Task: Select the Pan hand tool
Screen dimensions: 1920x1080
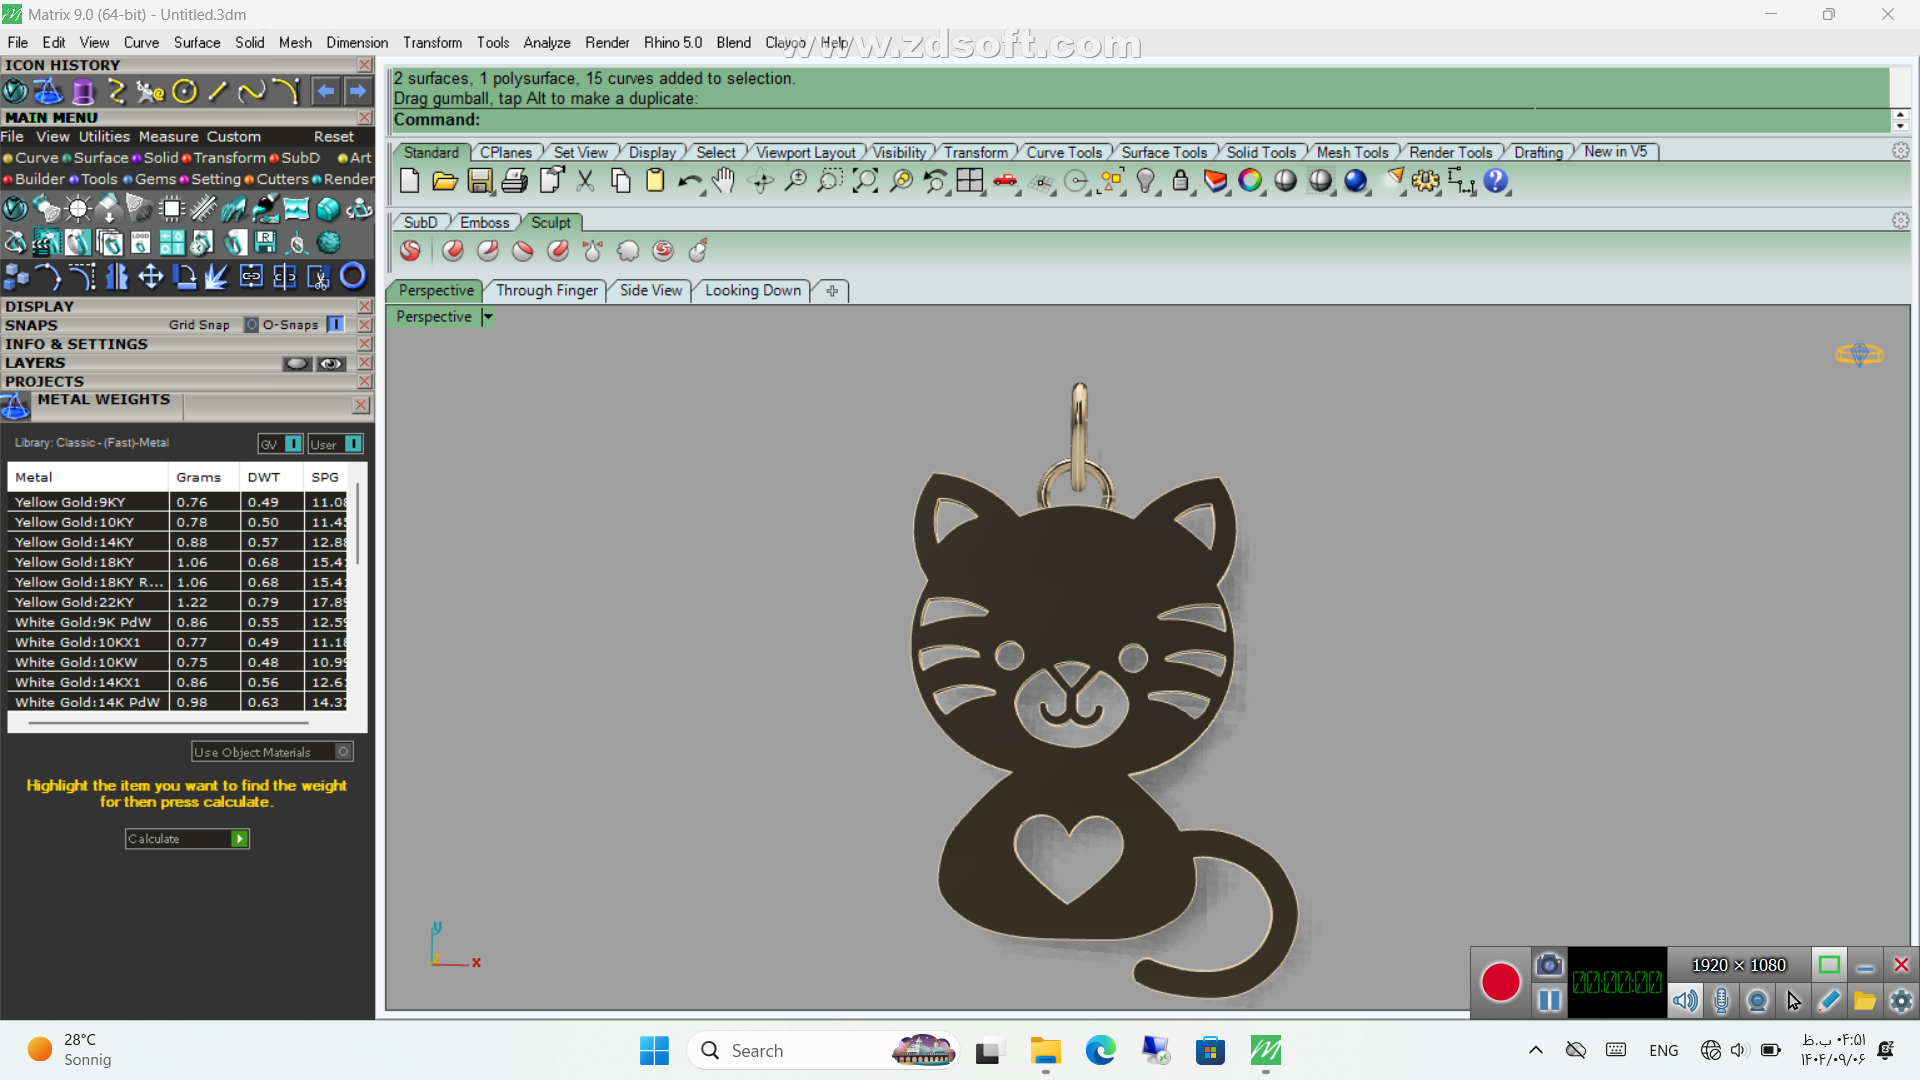Action: [724, 181]
